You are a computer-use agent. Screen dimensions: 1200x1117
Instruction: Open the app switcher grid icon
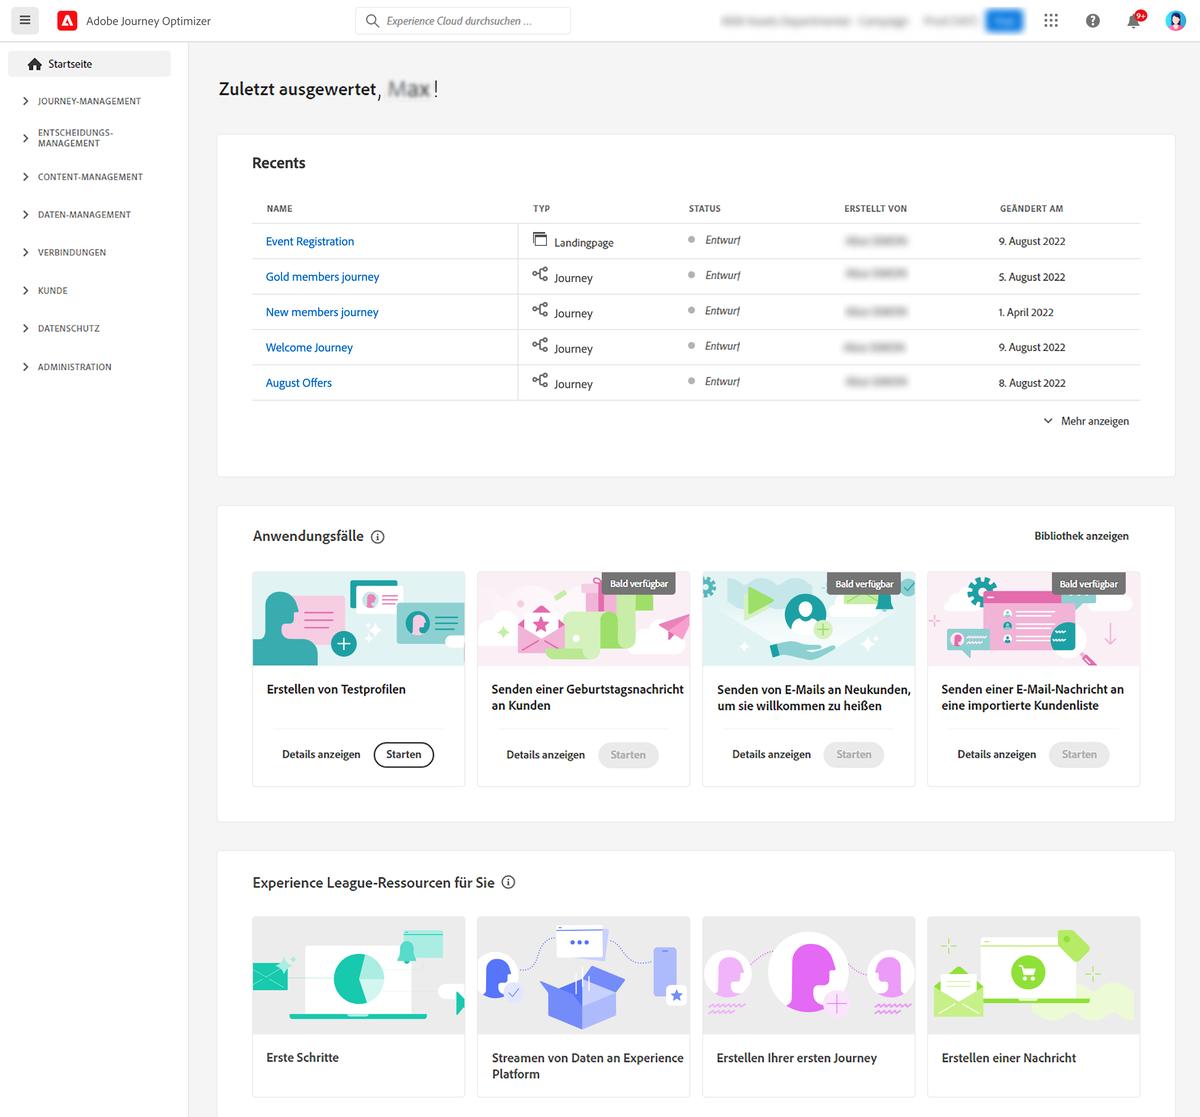tap(1050, 20)
